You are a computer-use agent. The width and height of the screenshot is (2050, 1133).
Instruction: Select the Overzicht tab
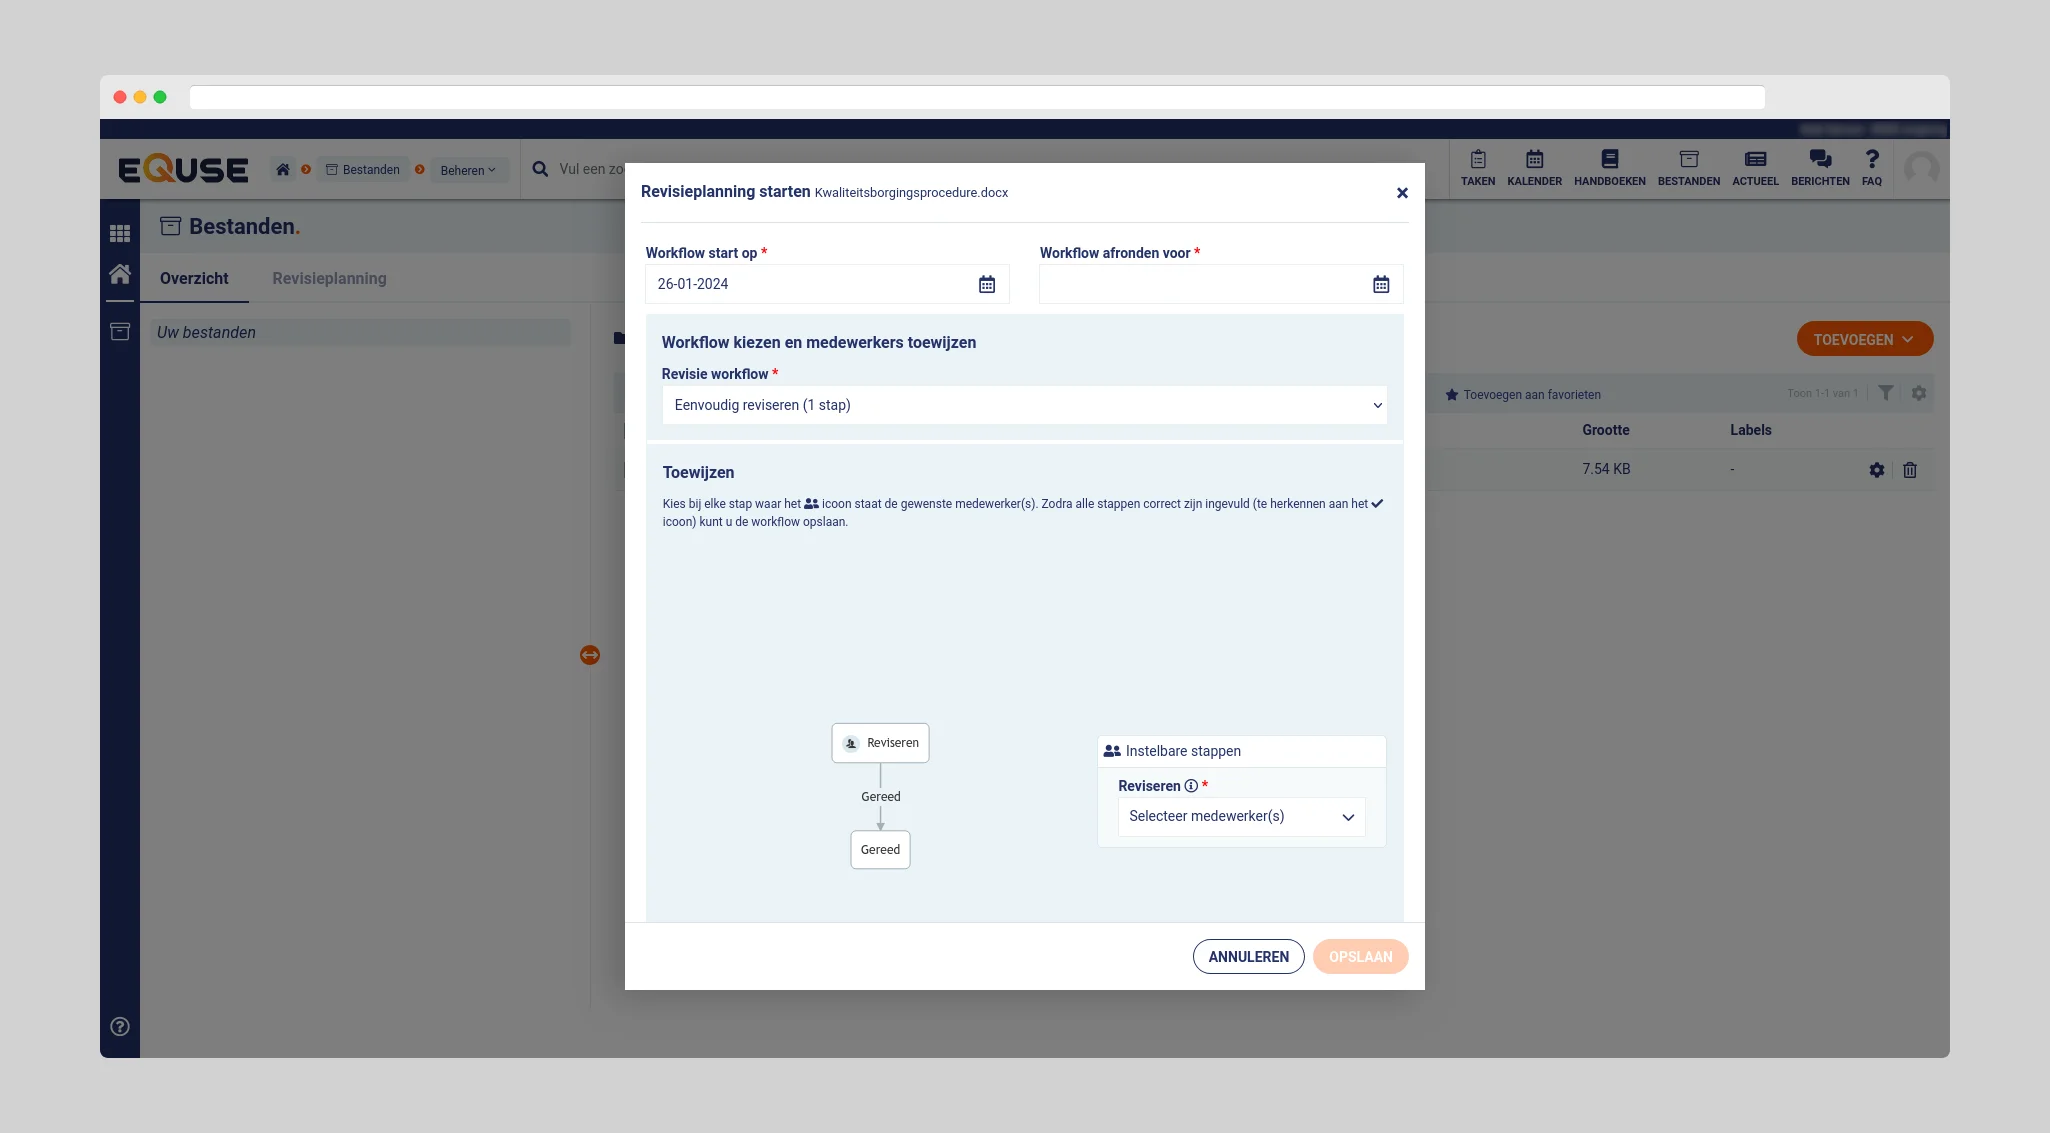194,279
